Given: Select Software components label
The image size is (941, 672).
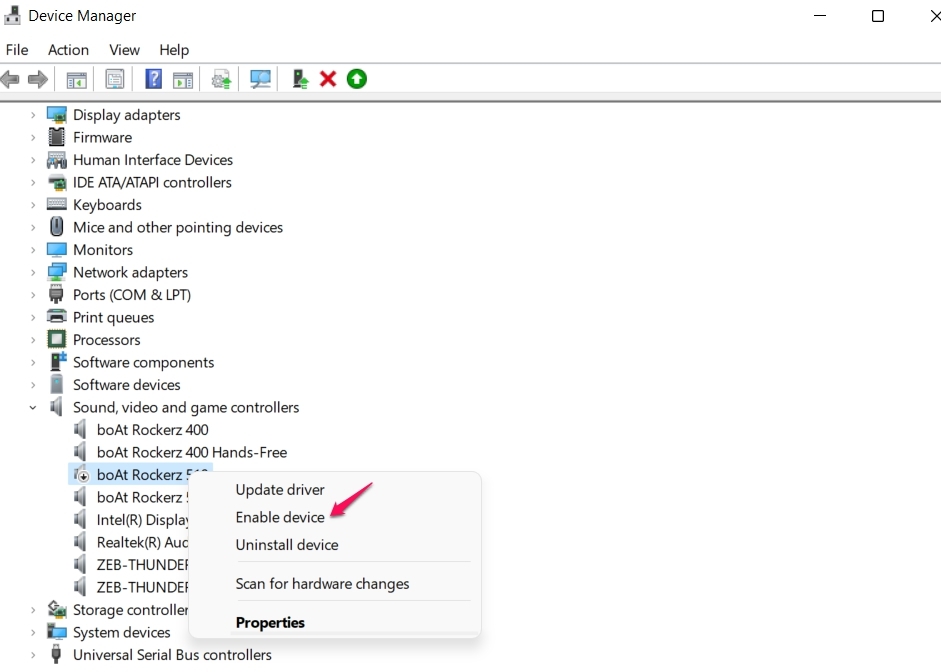Looking at the screenshot, I should 143,362.
